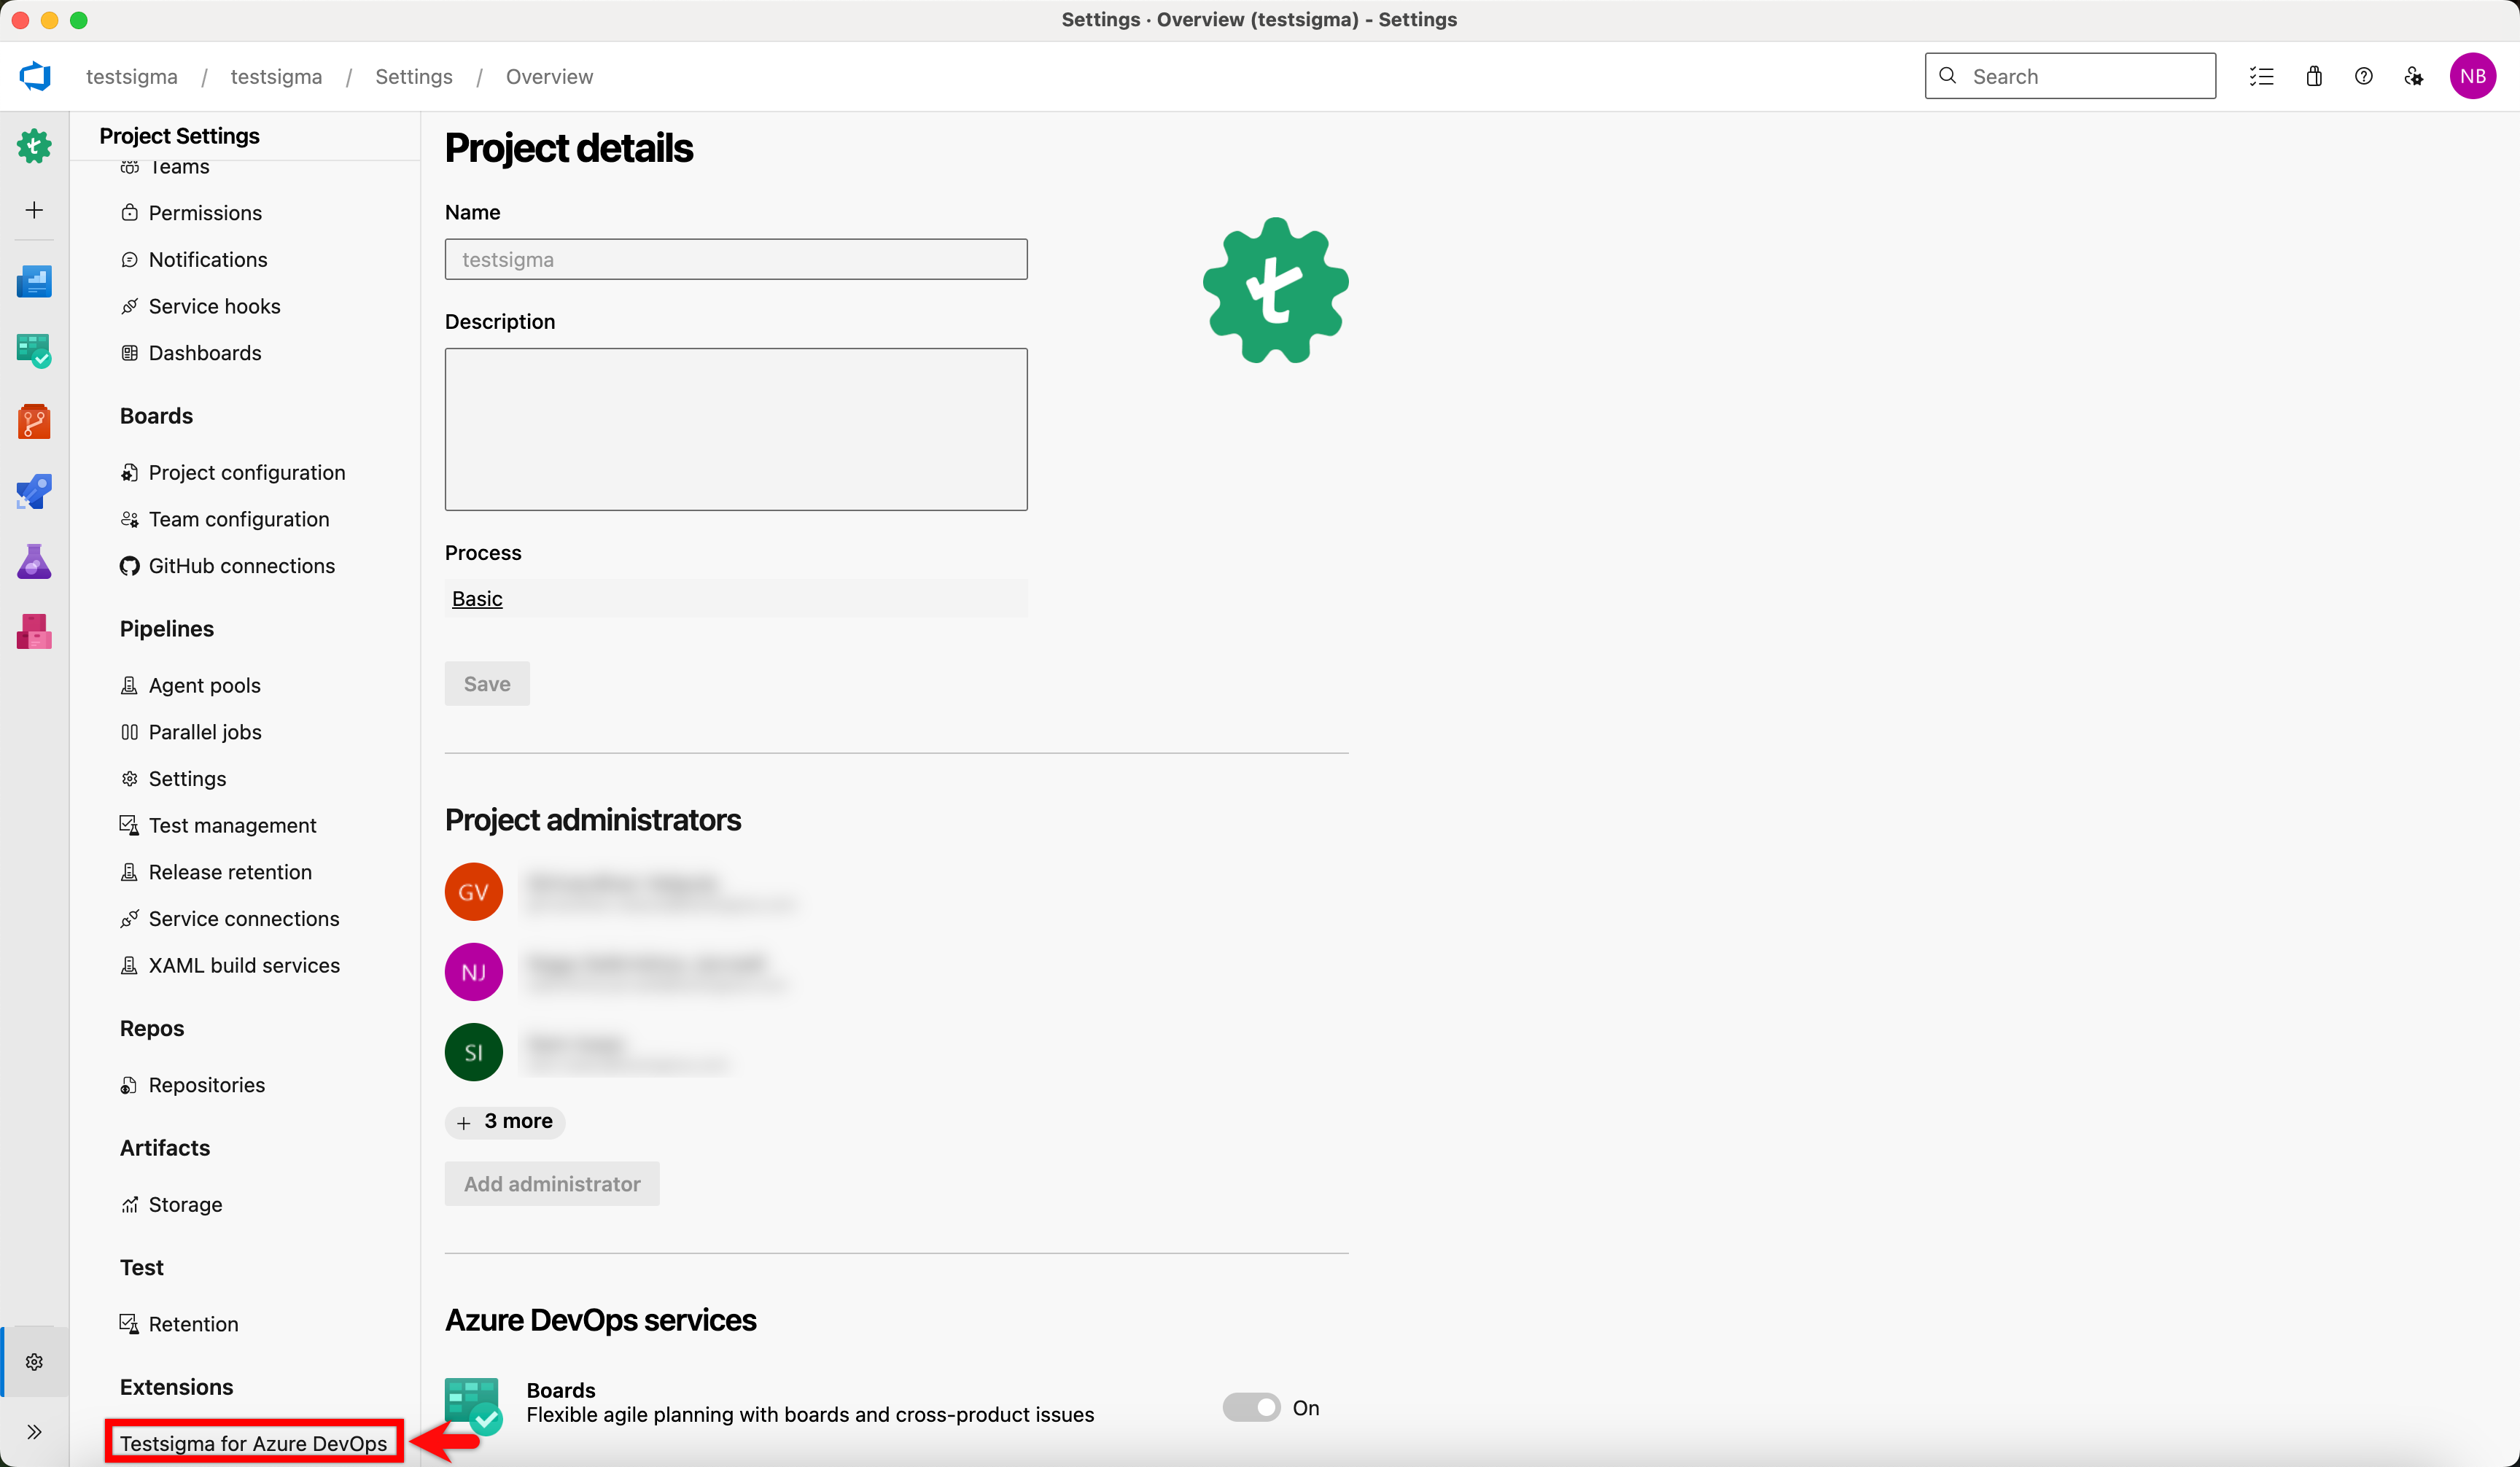Click the Permissions lock icon

(129, 213)
